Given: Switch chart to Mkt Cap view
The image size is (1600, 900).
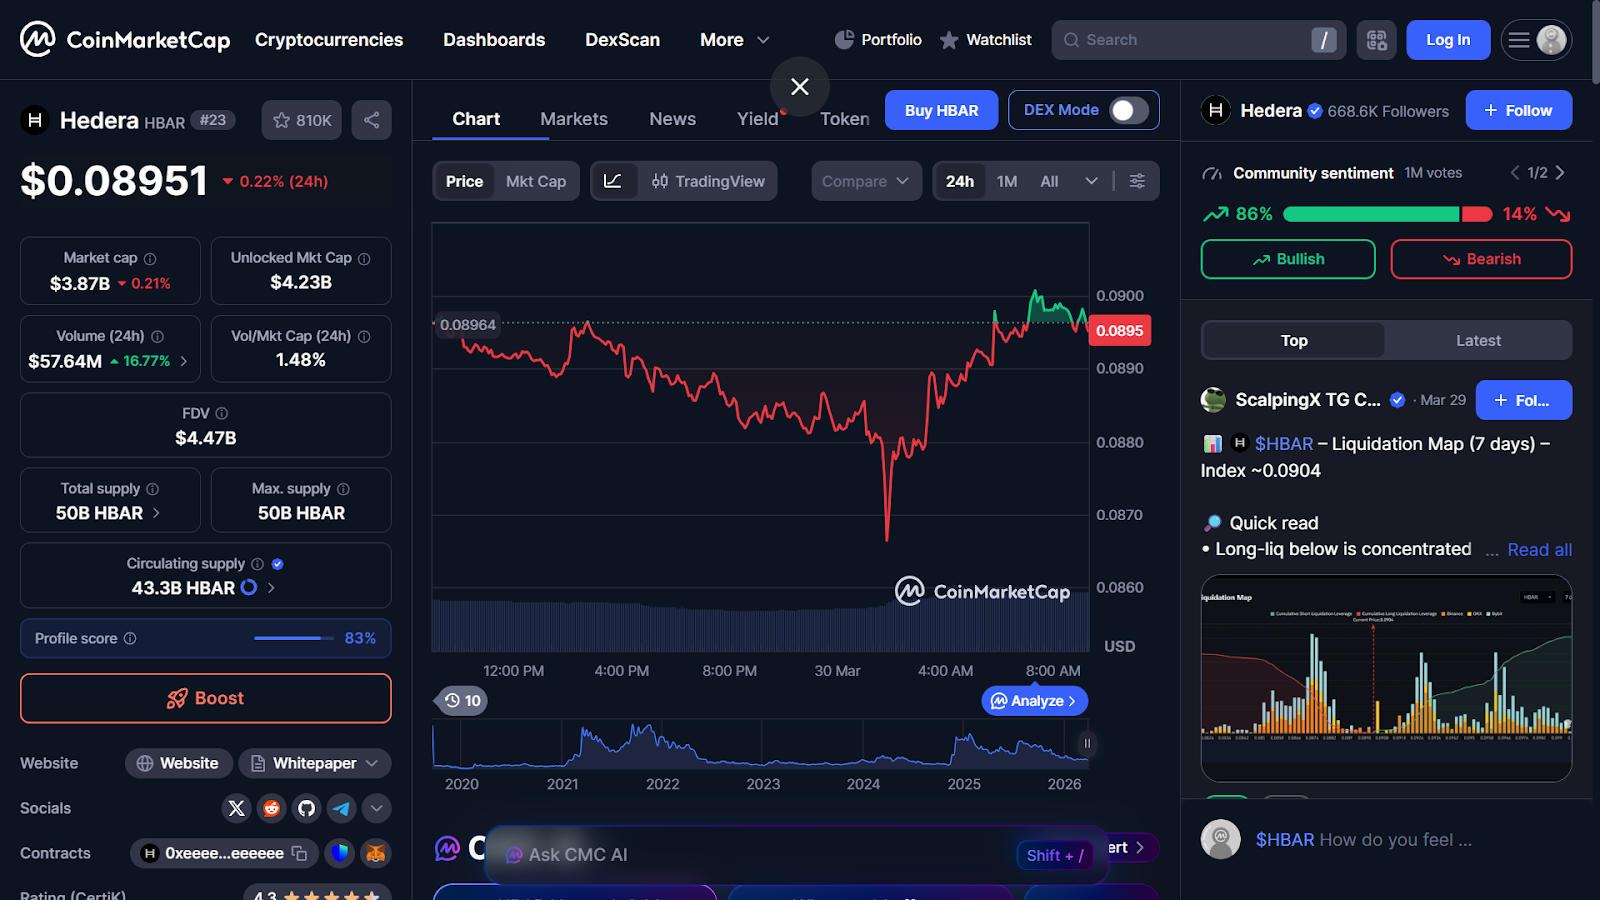Looking at the screenshot, I should [x=535, y=181].
